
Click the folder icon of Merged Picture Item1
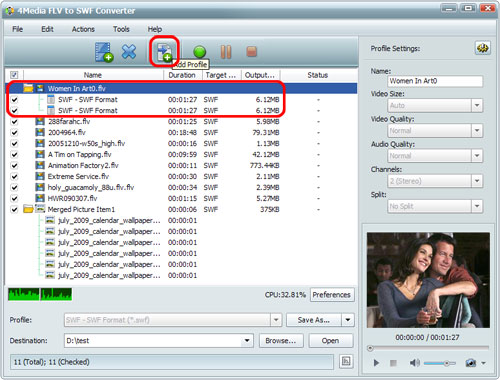click(28, 209)
